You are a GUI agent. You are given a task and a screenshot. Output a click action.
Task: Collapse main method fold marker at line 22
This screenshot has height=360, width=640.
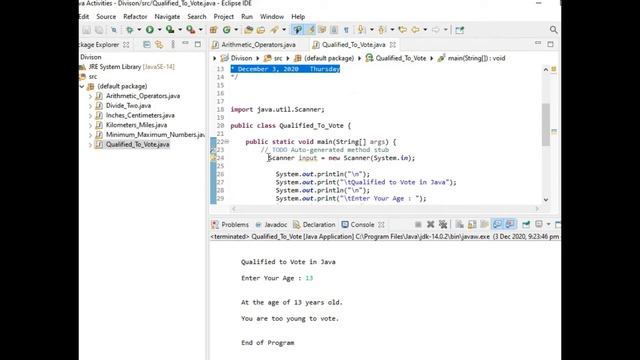coord(227,142)
